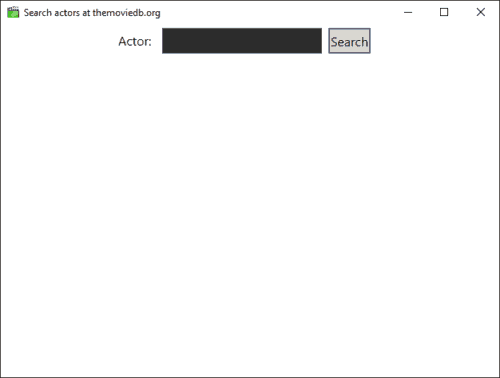Viewport: 500px width, 378px height.
Task: Close the Search actors window
Action: (481, 12)
